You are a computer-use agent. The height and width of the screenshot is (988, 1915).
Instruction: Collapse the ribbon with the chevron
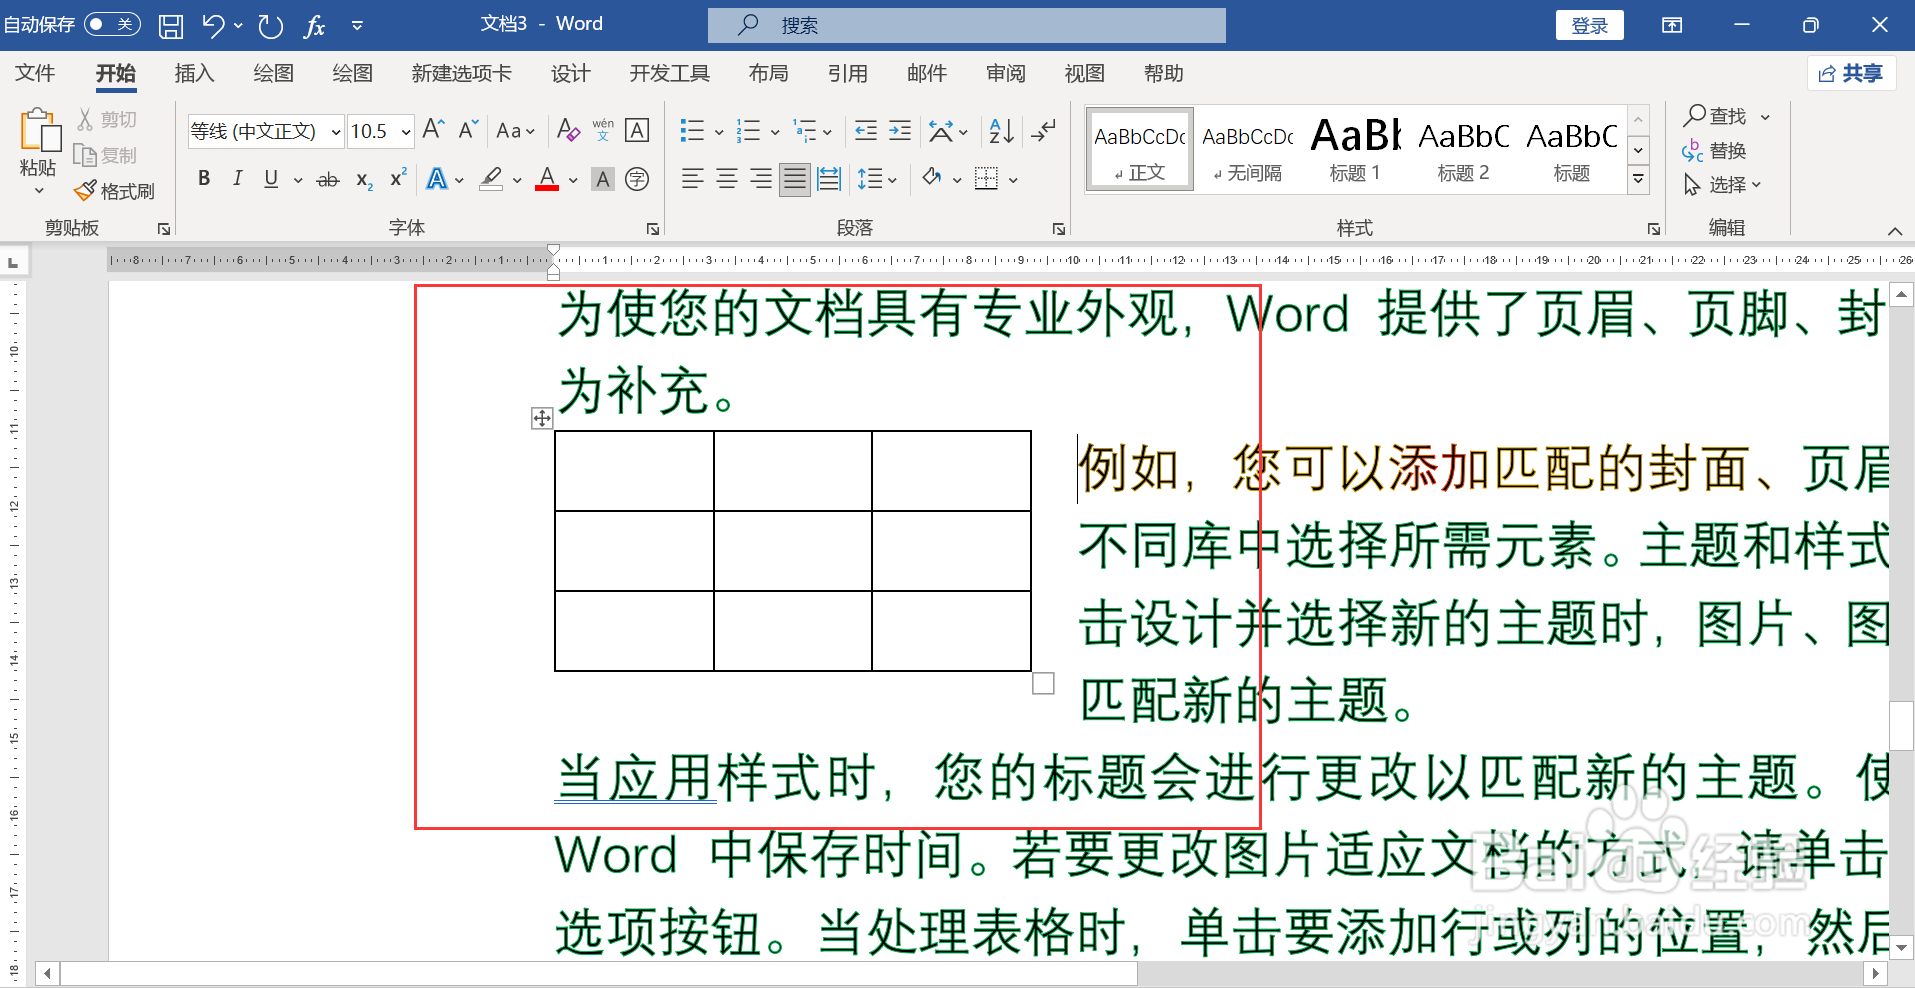pyautogui.click(x=1894, y=231)
